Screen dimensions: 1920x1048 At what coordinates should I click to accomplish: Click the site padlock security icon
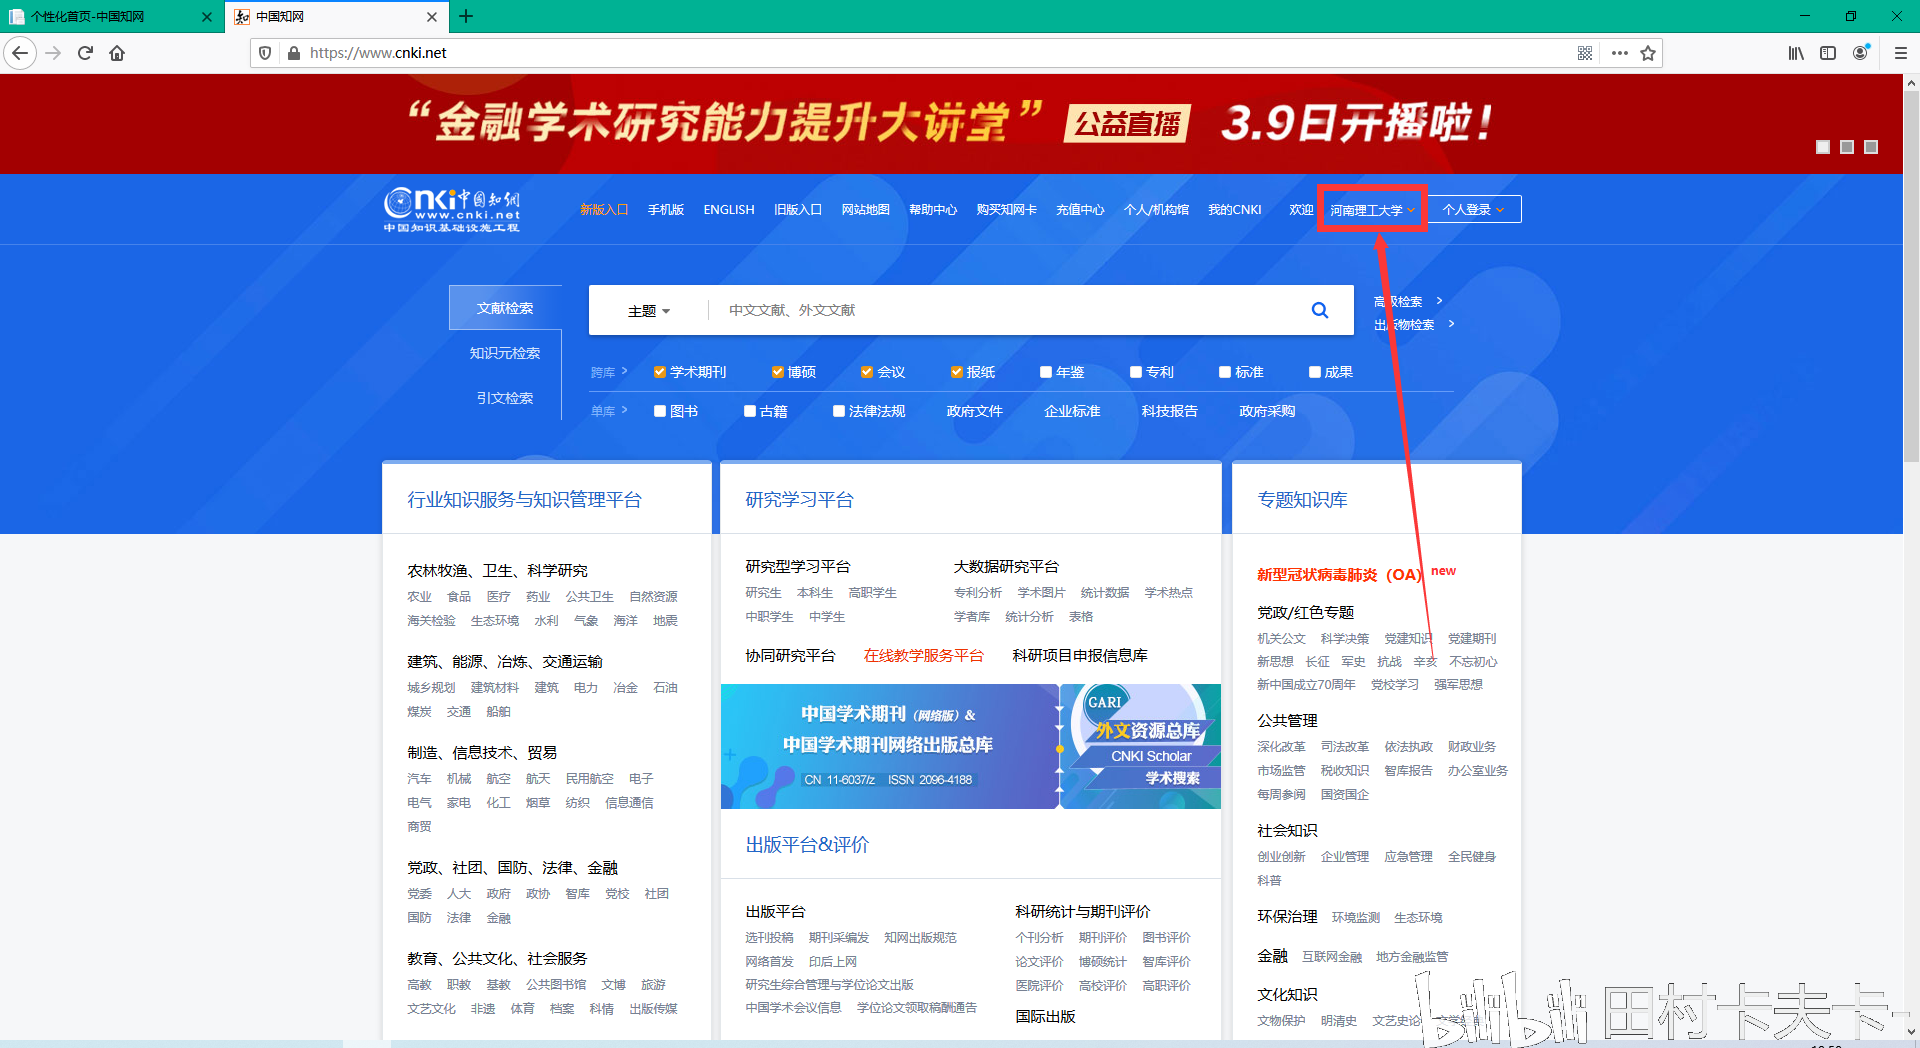pyautogui.click(x=294, y=53)
